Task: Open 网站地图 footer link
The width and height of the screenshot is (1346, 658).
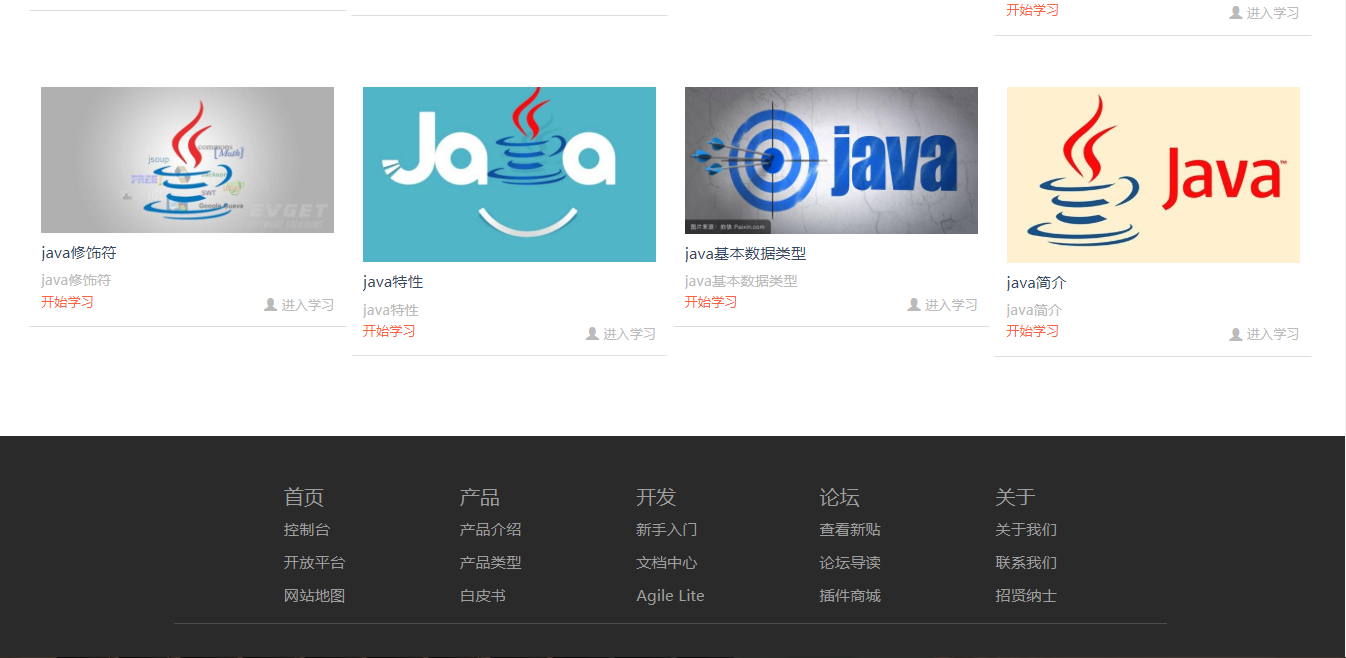Action: coord(315,596)
